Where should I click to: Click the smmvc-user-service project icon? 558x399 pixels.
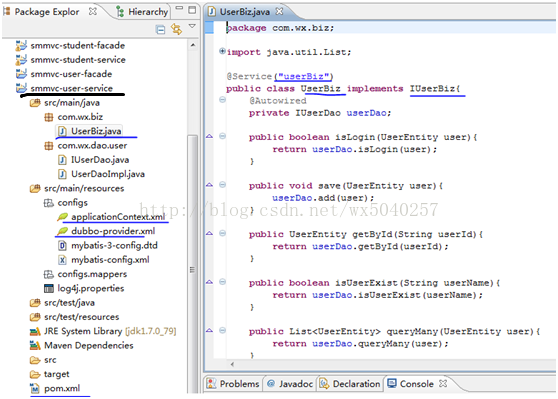pyautogui.click(x=21, y=88)
